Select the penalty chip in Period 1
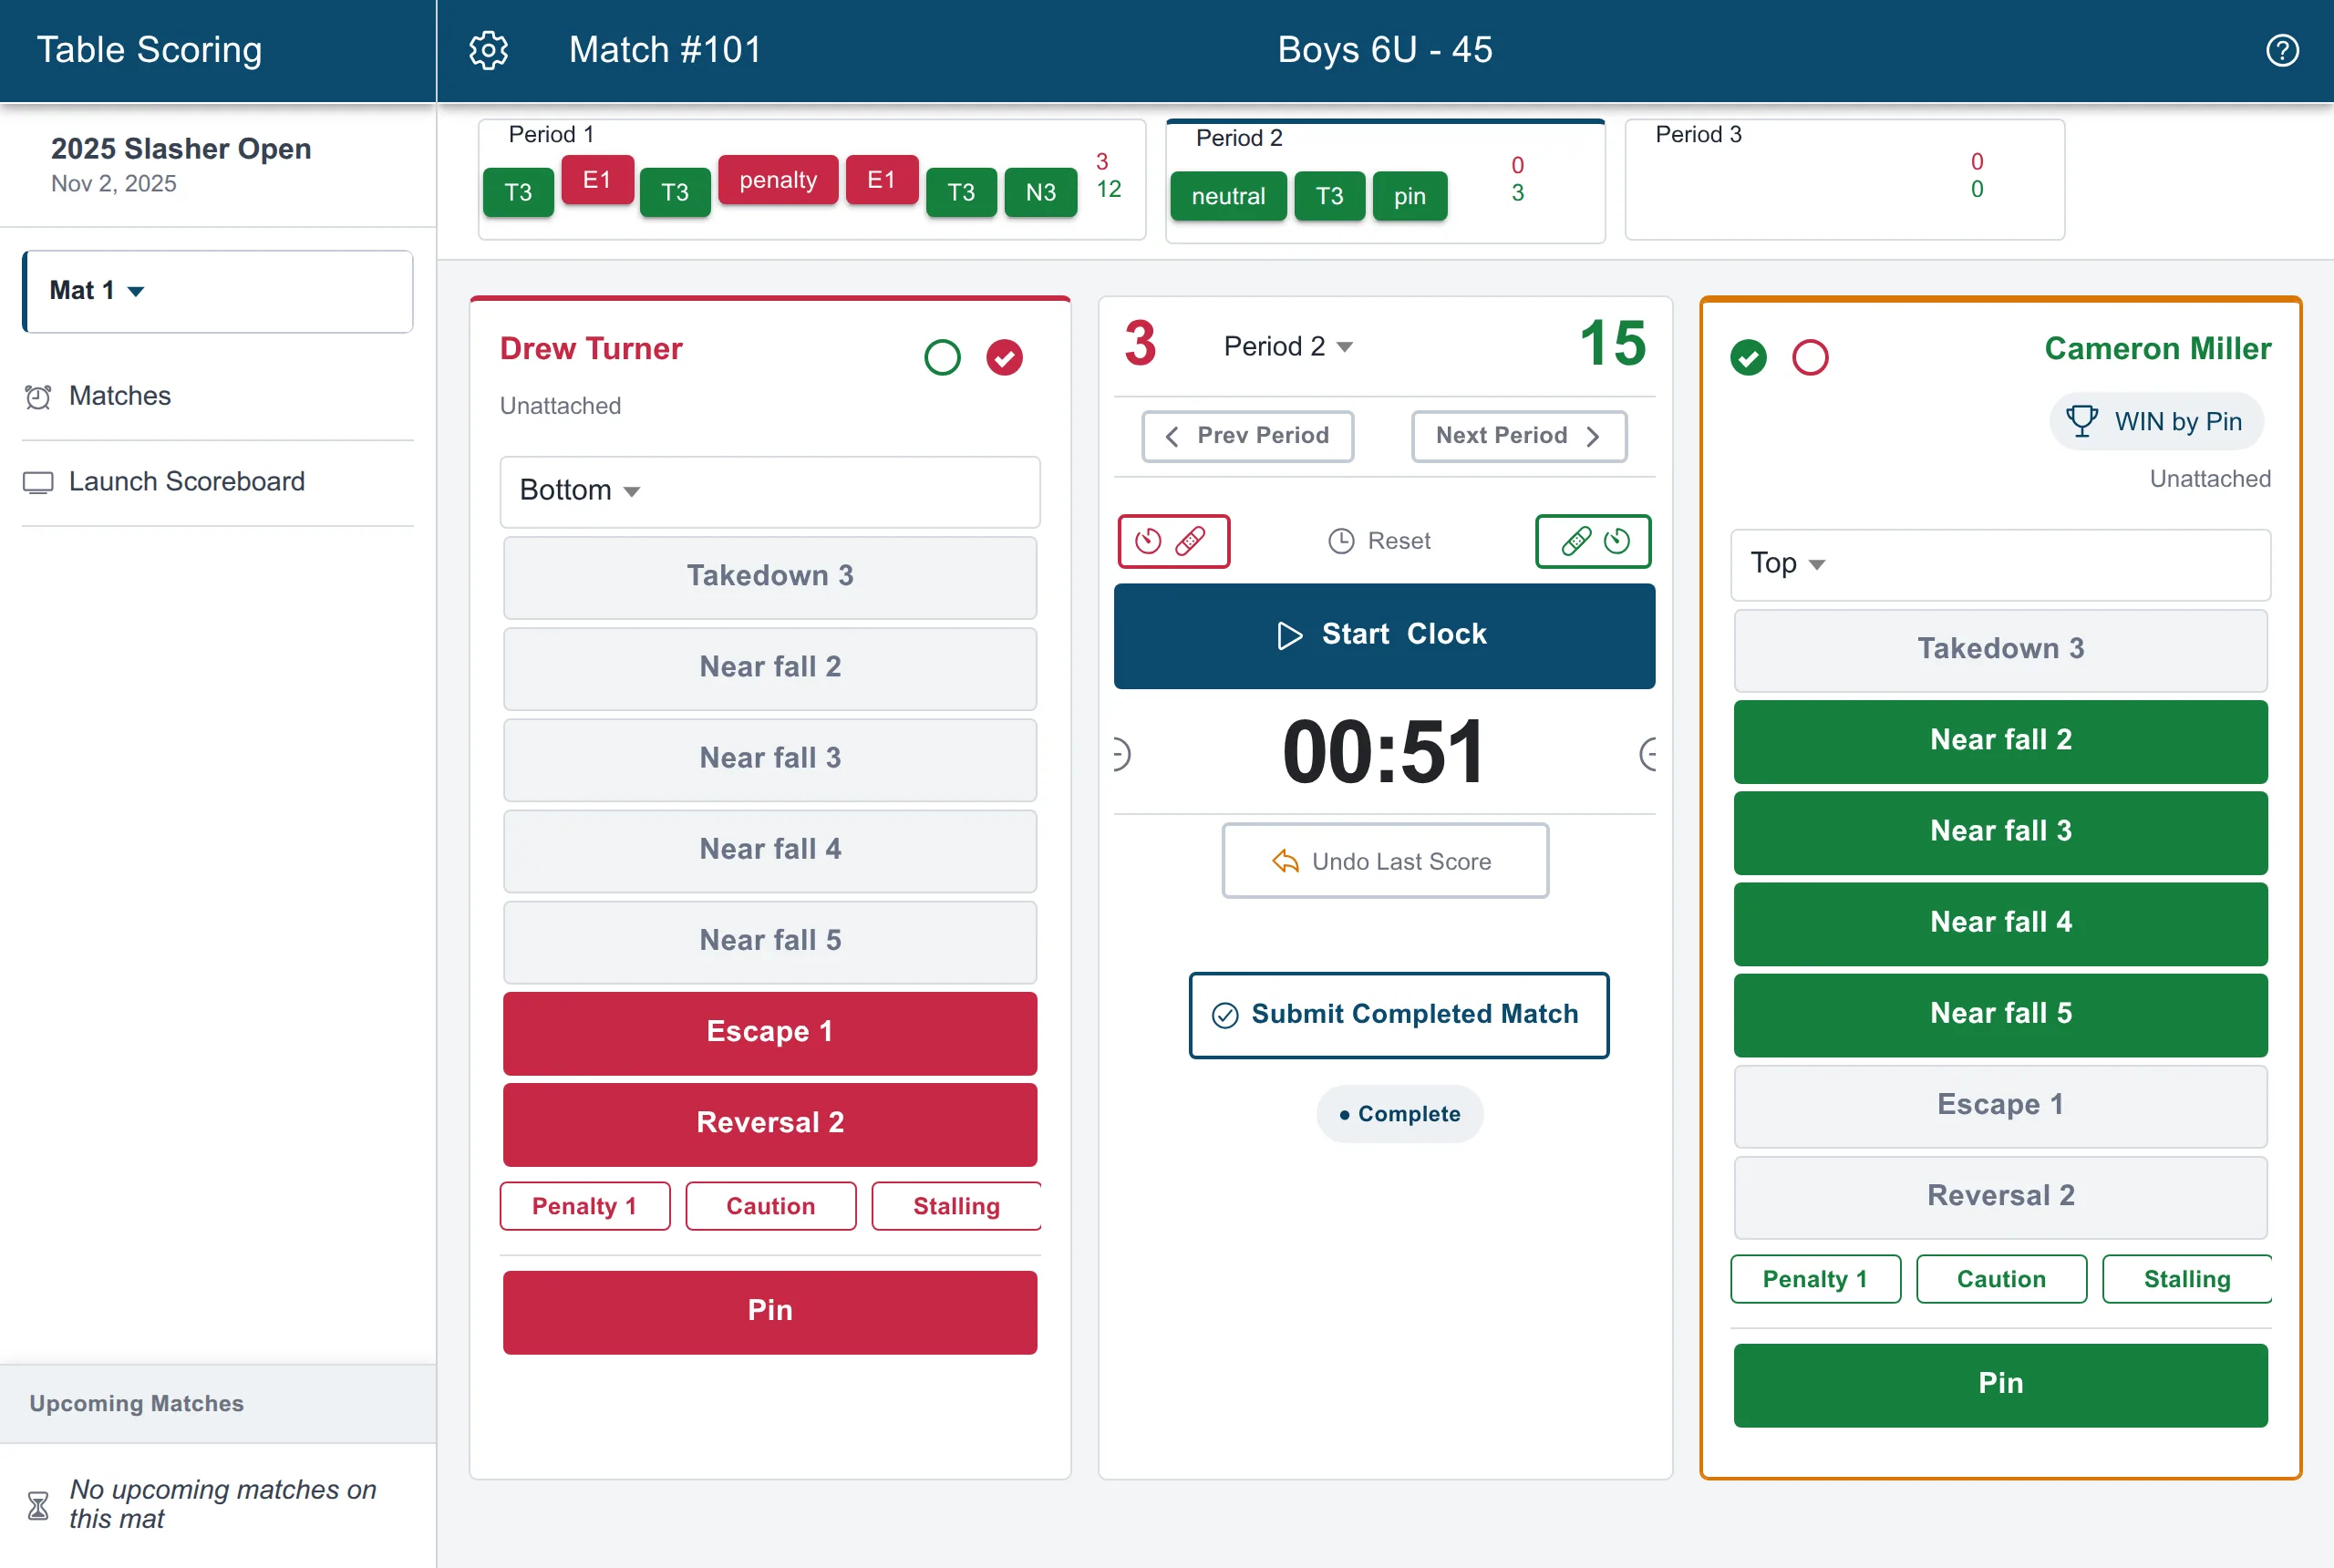The image size is (2334, 1568). point(778,180)
